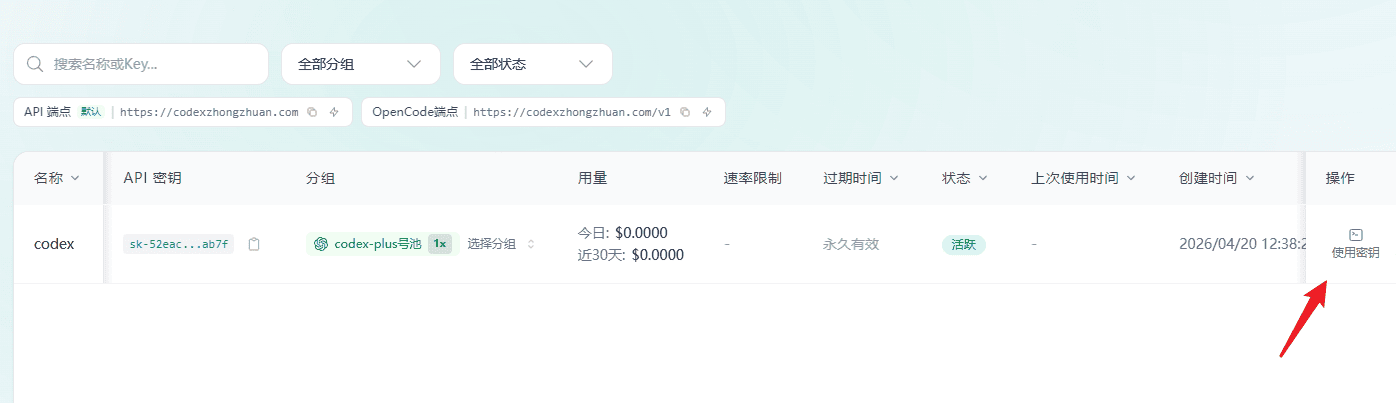This screenshot has height=403, width=1396.
Task: Click the creation time 2026/04/20 12:38
Action: click(1241, 244)
